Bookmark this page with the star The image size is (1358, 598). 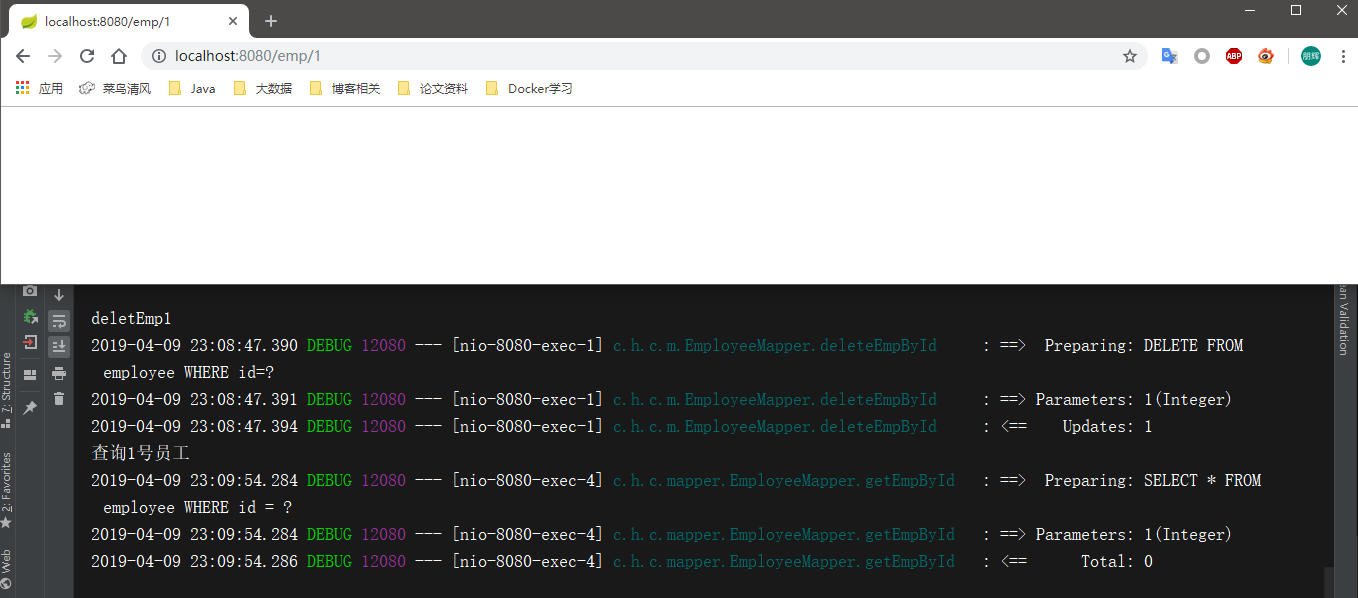coord(1130,56)
